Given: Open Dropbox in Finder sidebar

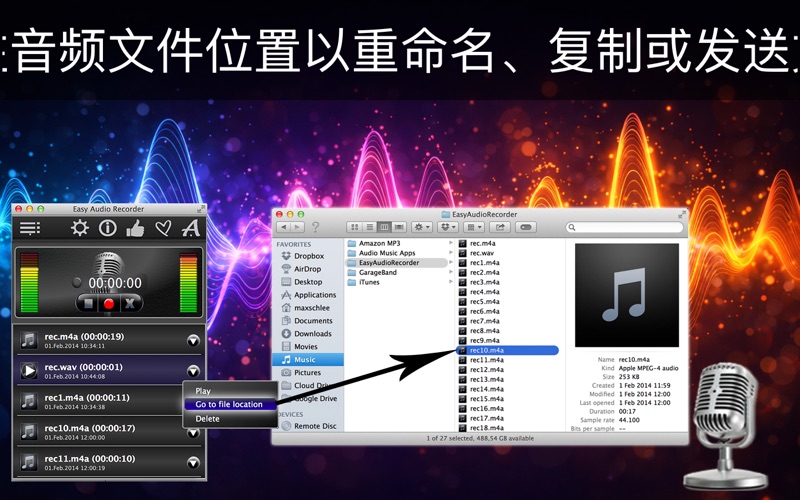Looking at the screenshot, I should tap(308, 256).
